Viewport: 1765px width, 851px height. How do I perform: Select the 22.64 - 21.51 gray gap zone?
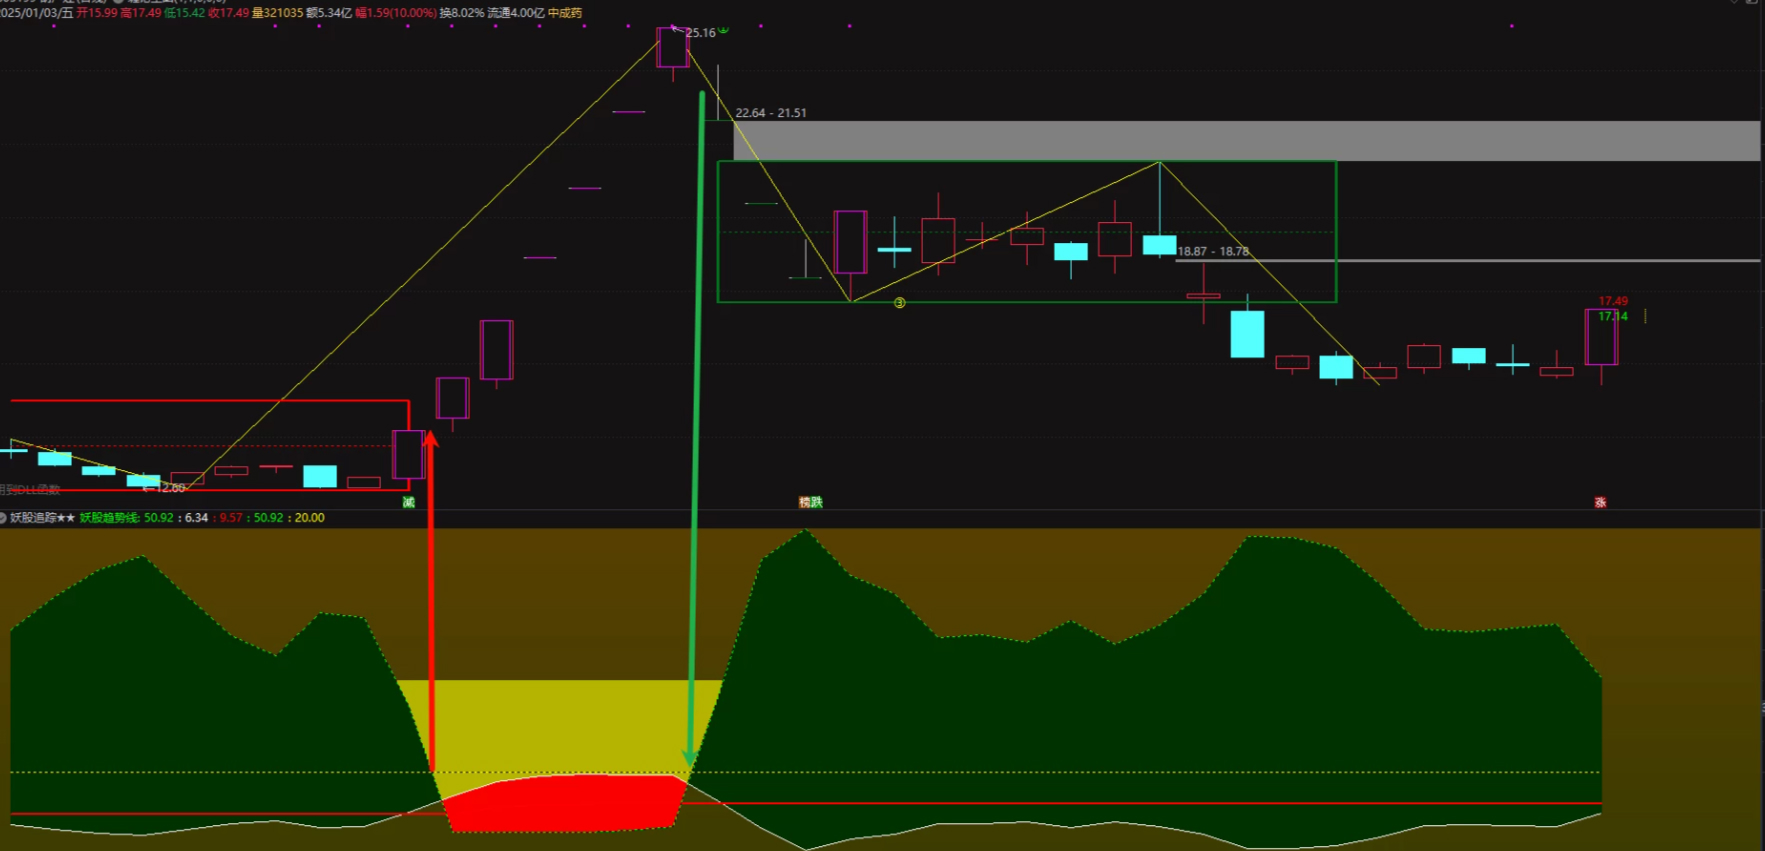pyautogui.click(x=1245, y=141)
